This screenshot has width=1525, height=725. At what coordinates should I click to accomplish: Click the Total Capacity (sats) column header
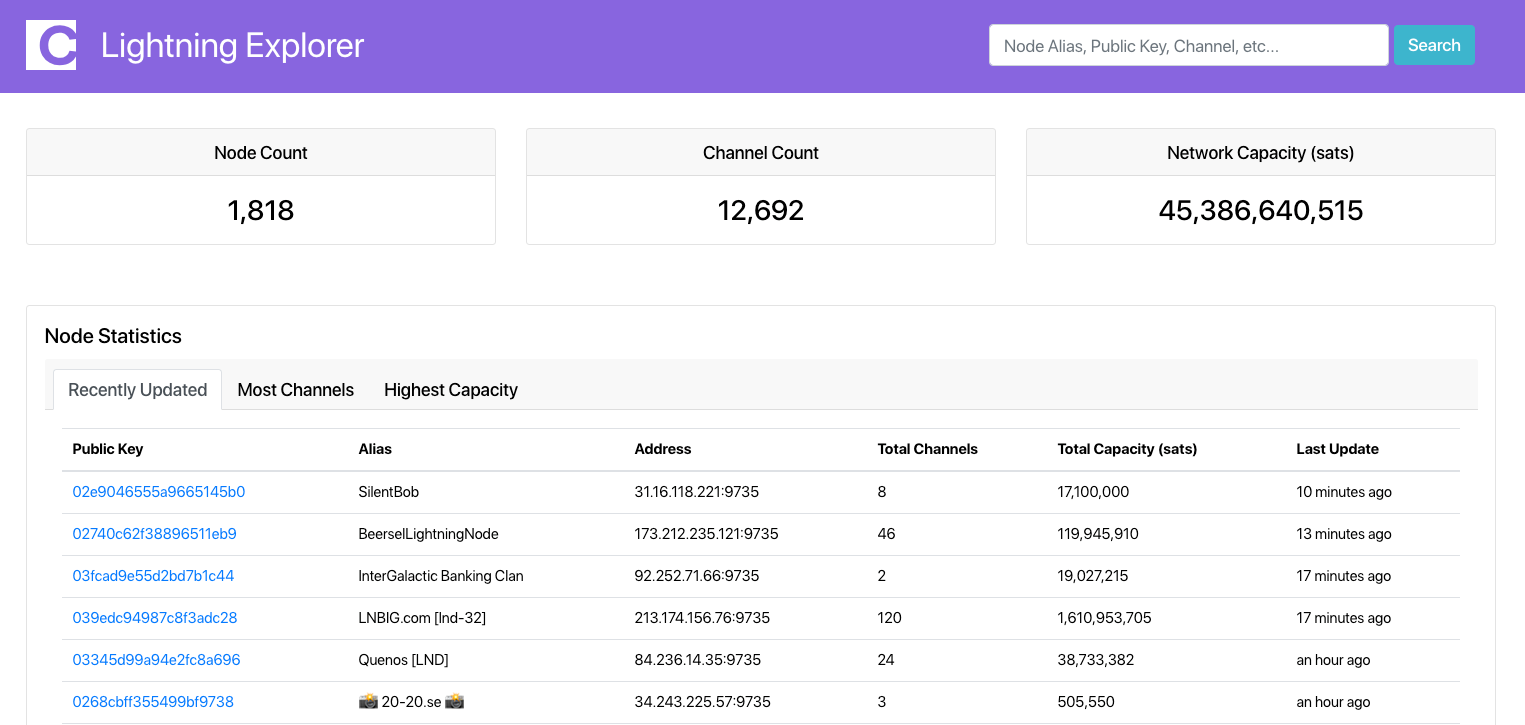(1127, 449)
